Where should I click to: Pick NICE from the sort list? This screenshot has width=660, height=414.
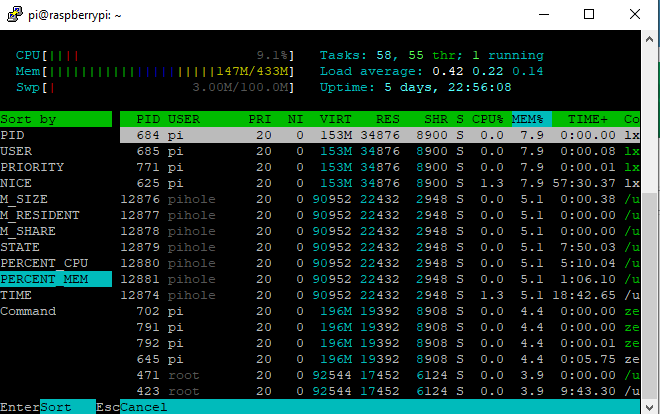coord(17,183)
